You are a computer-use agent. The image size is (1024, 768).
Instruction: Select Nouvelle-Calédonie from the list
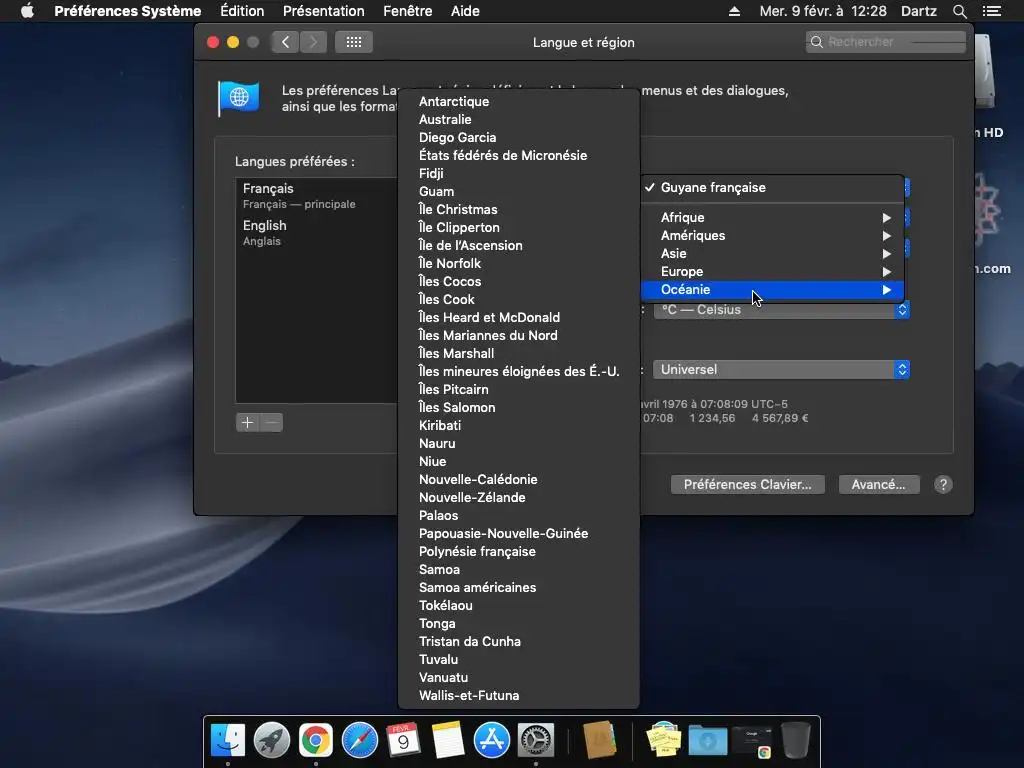(519, 479)
